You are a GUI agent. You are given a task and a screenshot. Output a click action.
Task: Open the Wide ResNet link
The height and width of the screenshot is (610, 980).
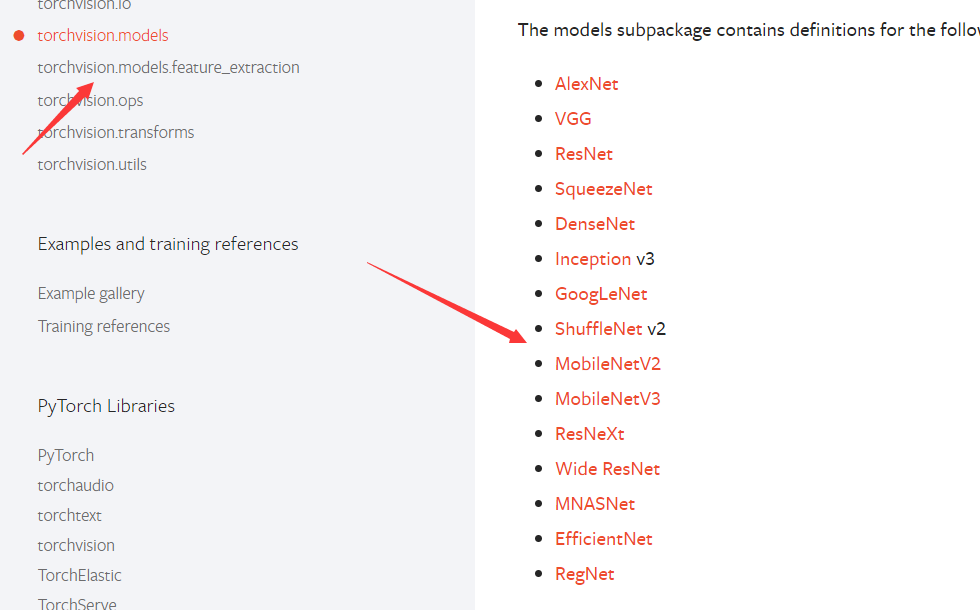tap(607, 468)
